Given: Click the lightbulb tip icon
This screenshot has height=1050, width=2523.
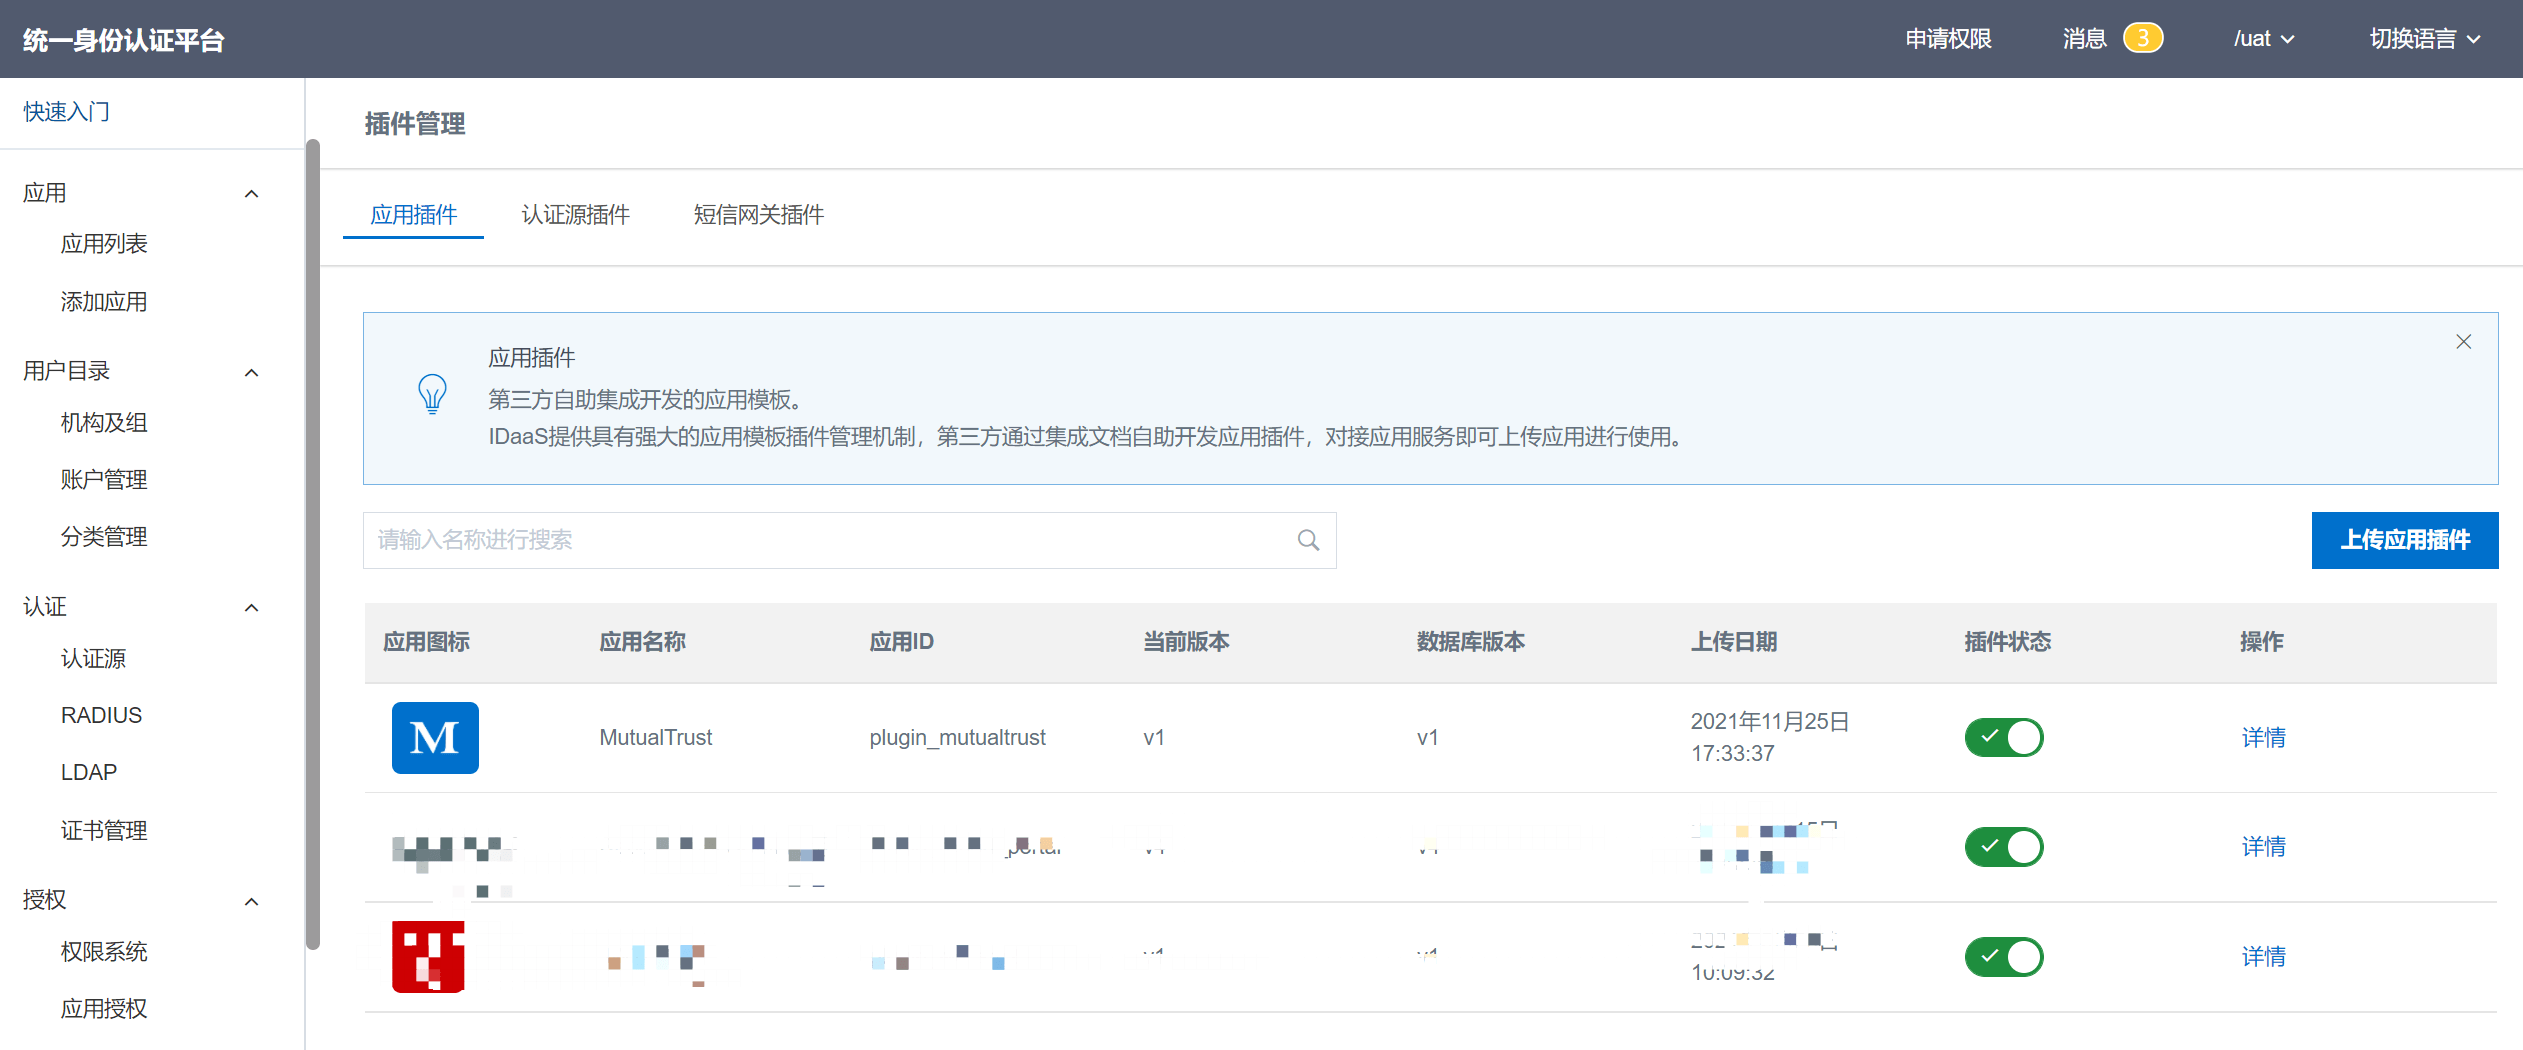Looking at the screenshot, I should (x=432, y=394).
